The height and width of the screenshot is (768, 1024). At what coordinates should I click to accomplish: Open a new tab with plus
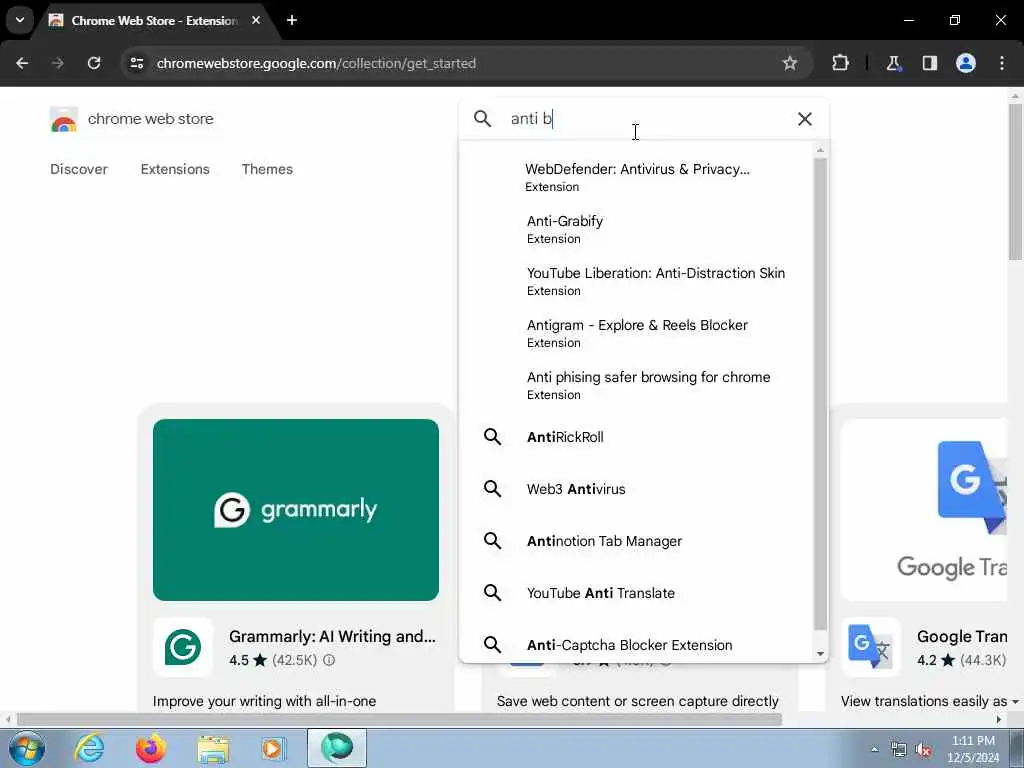pos(292,20)
